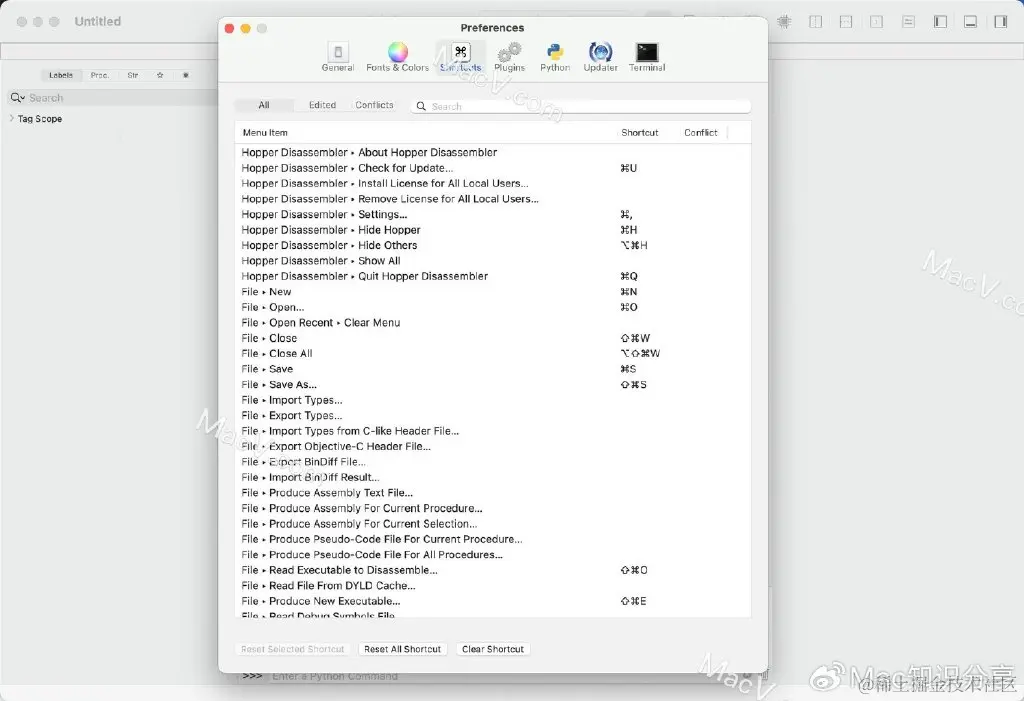The width and height of the screenshot is (1024, 701).
Task: Select the Check for Update... row
Action: (x=493, y=168)
